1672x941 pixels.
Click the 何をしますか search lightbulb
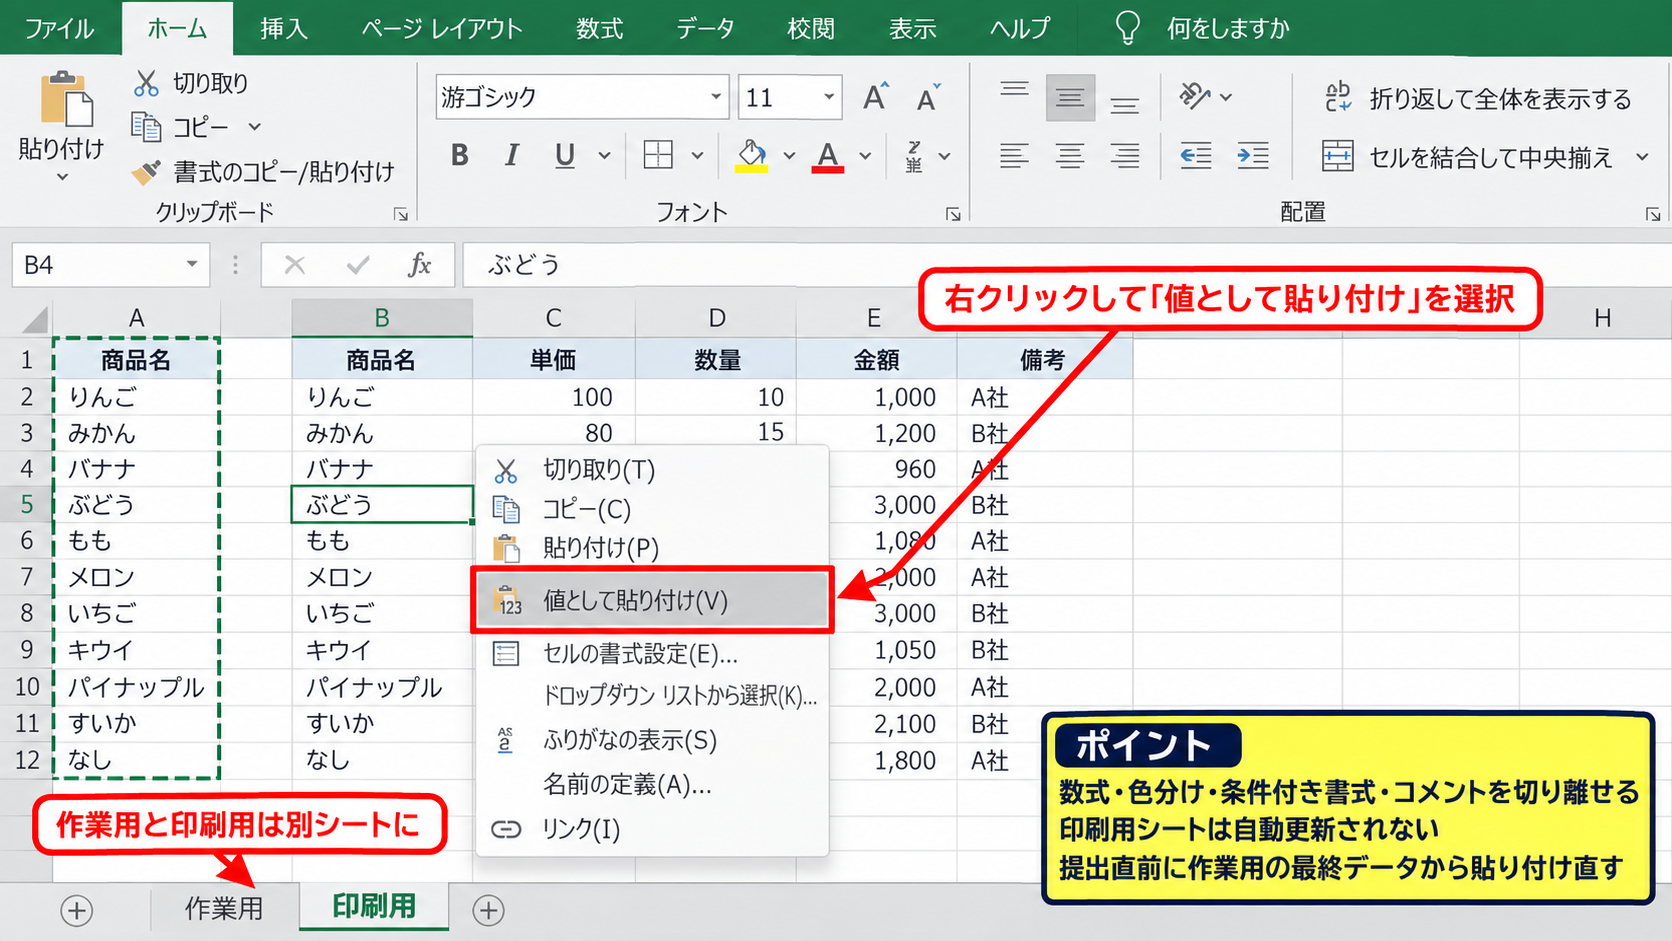click(x=1127, y=28)
